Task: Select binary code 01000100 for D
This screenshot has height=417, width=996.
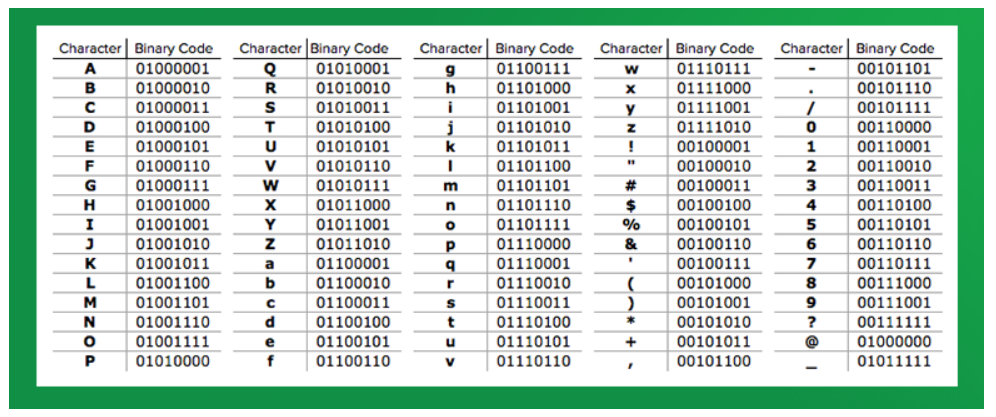Action: [172, 127]
